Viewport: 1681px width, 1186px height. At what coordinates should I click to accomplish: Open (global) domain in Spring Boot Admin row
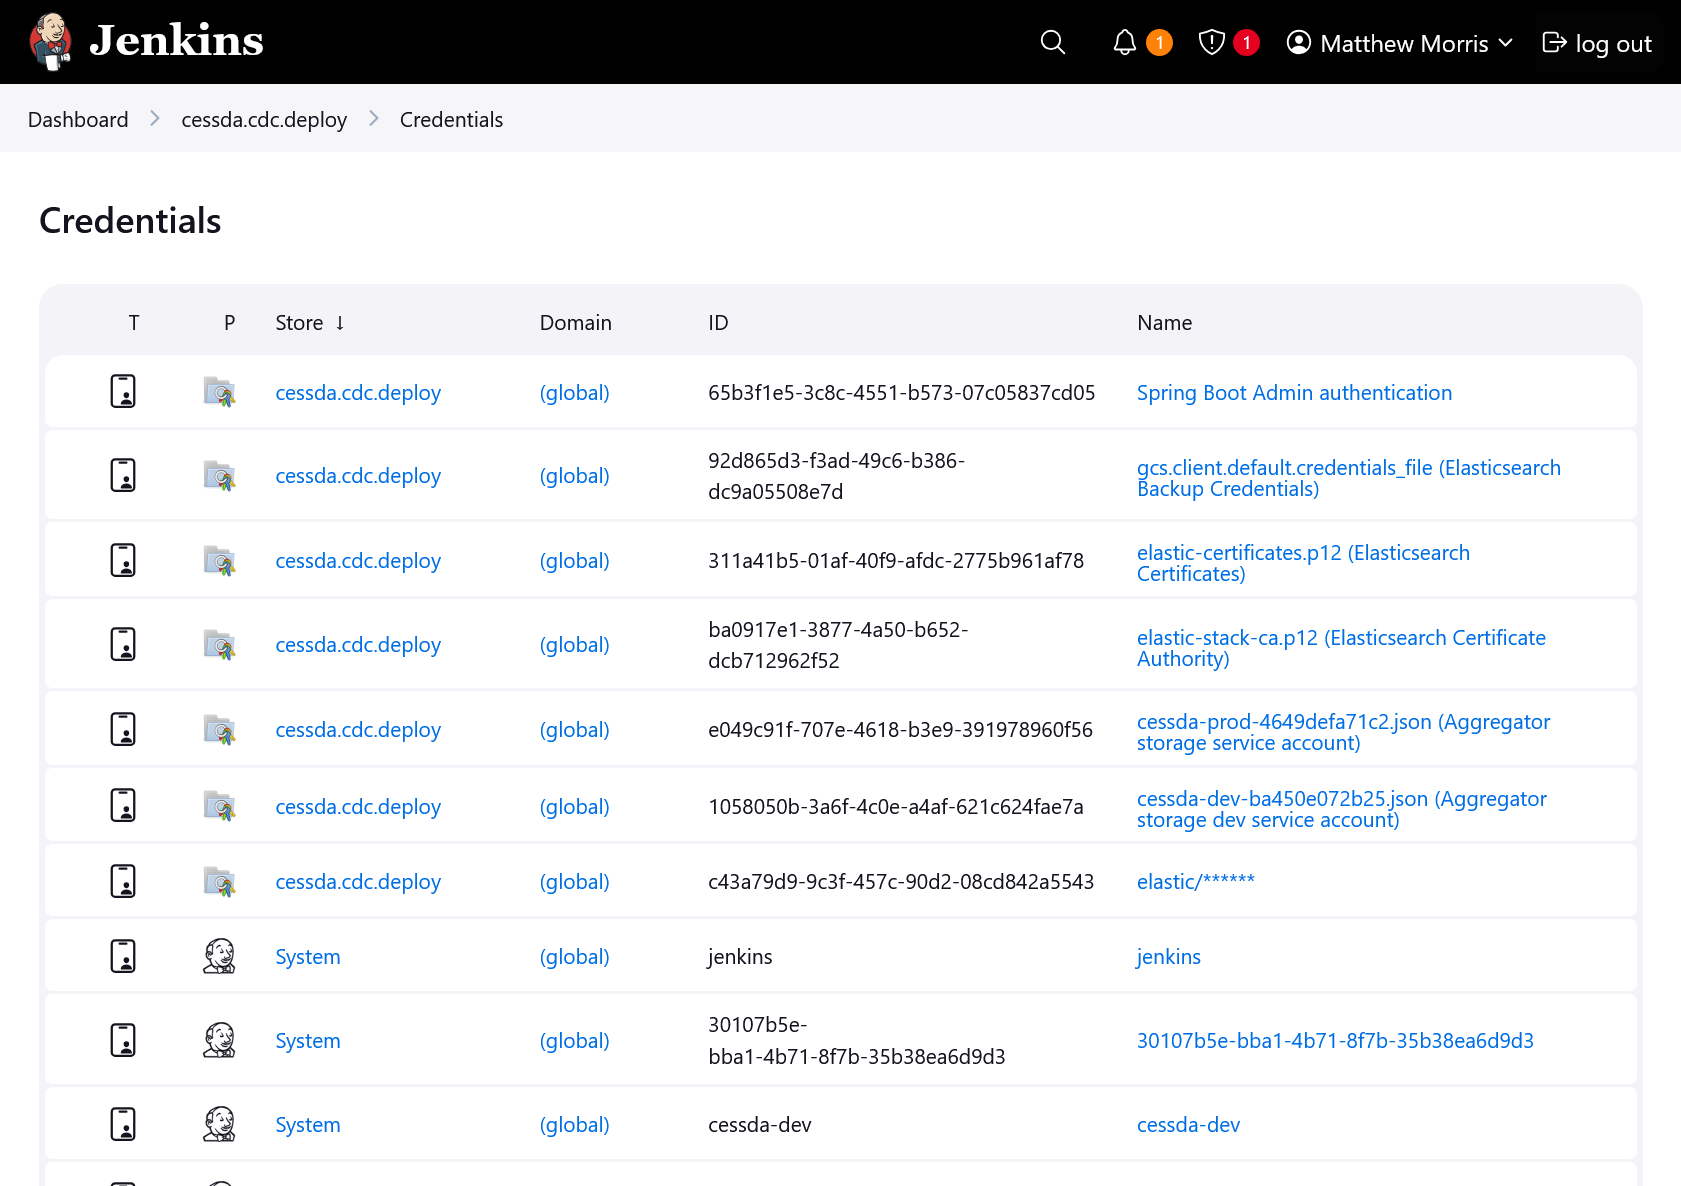(x=575, y=393)
